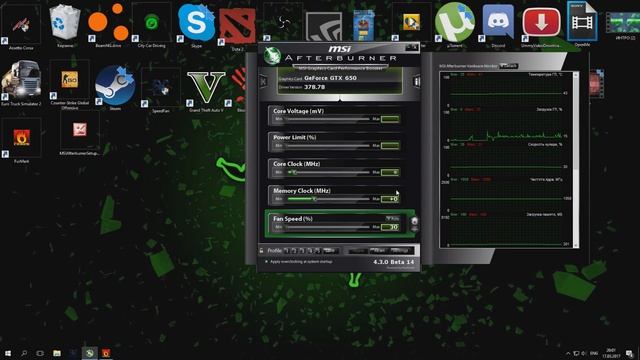Select the Dota 2 desktop icon
Screen dimensions: 640x360
point(238,29)
